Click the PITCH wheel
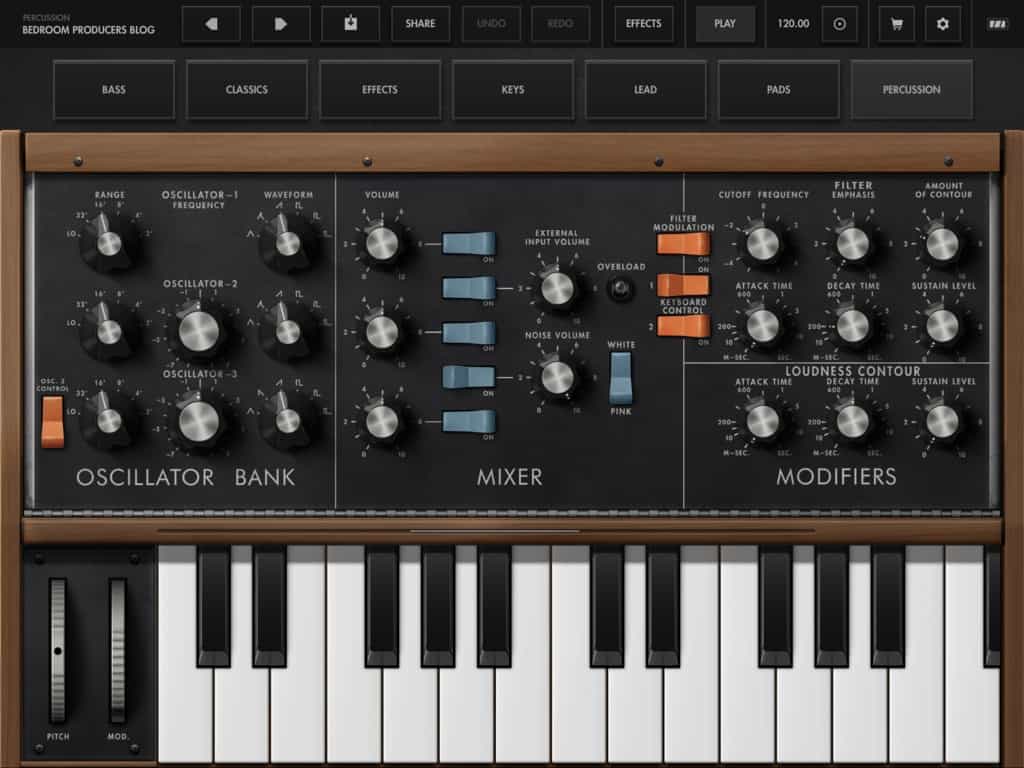Viewport: 1024px width, 768px height. click(58, 650)
